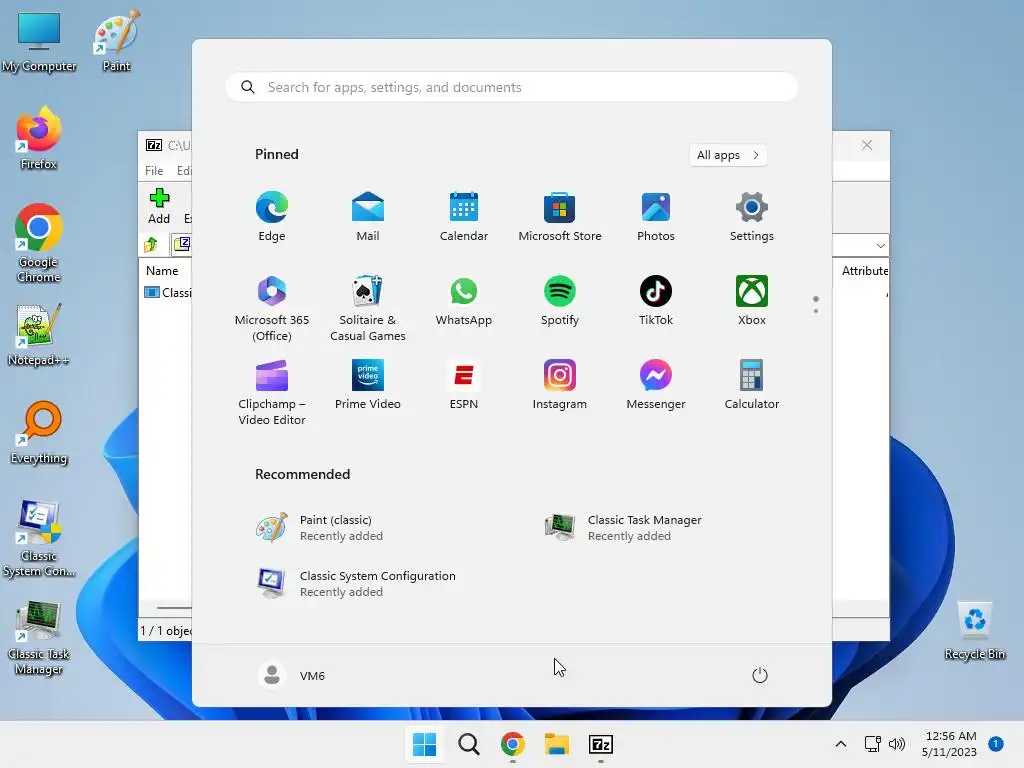Open Microsoft Store from Start menu

560,217
